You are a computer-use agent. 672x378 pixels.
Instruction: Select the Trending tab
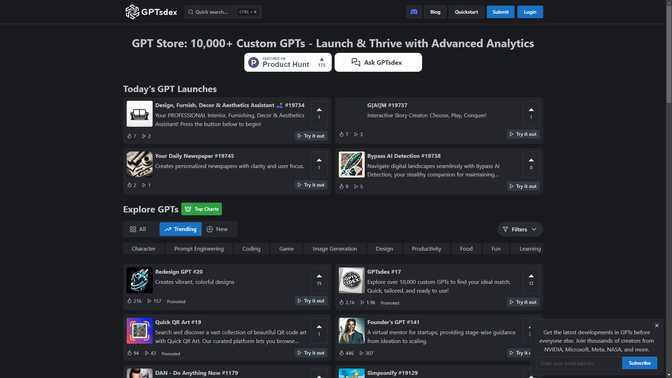[180, 229]
